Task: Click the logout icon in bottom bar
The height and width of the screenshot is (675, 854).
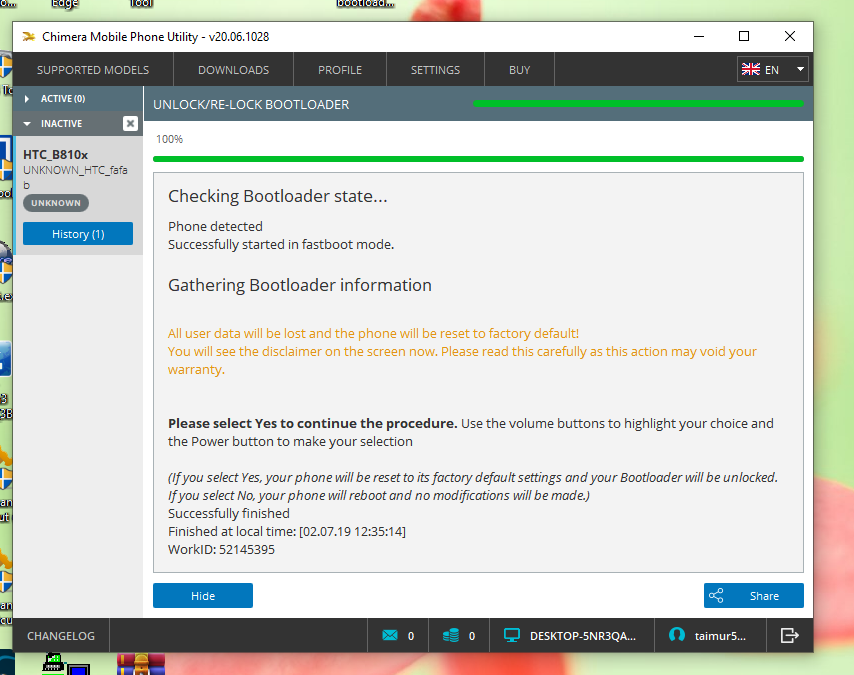Action: point(789,635)
